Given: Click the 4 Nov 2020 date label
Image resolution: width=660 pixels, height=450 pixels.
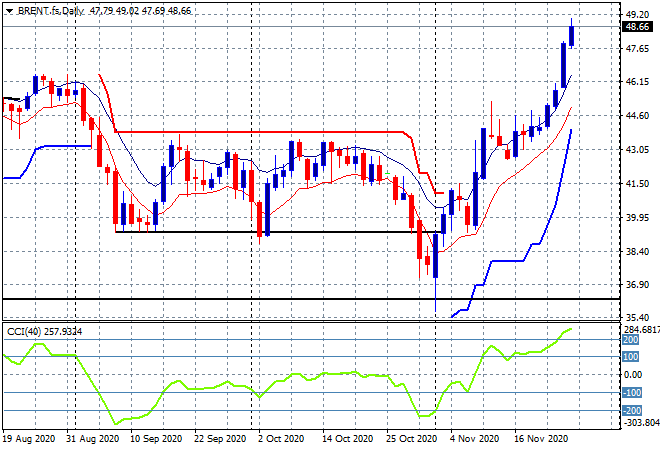Looking at the screenshot, I should point(474,439).
